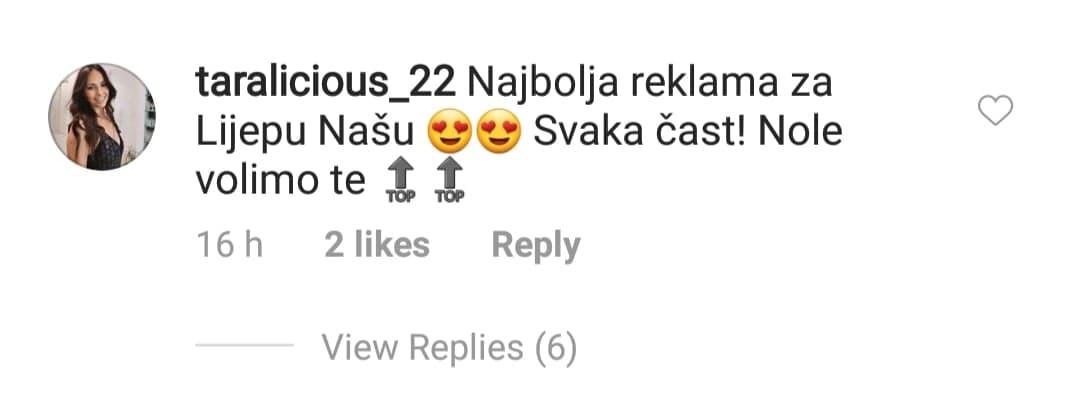
Task: Open the taralicious_22 username link
Action: pos(326,83)
